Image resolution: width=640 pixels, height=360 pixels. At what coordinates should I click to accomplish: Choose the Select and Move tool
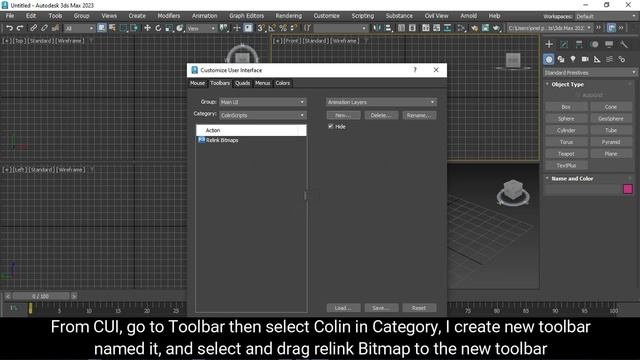147,28
